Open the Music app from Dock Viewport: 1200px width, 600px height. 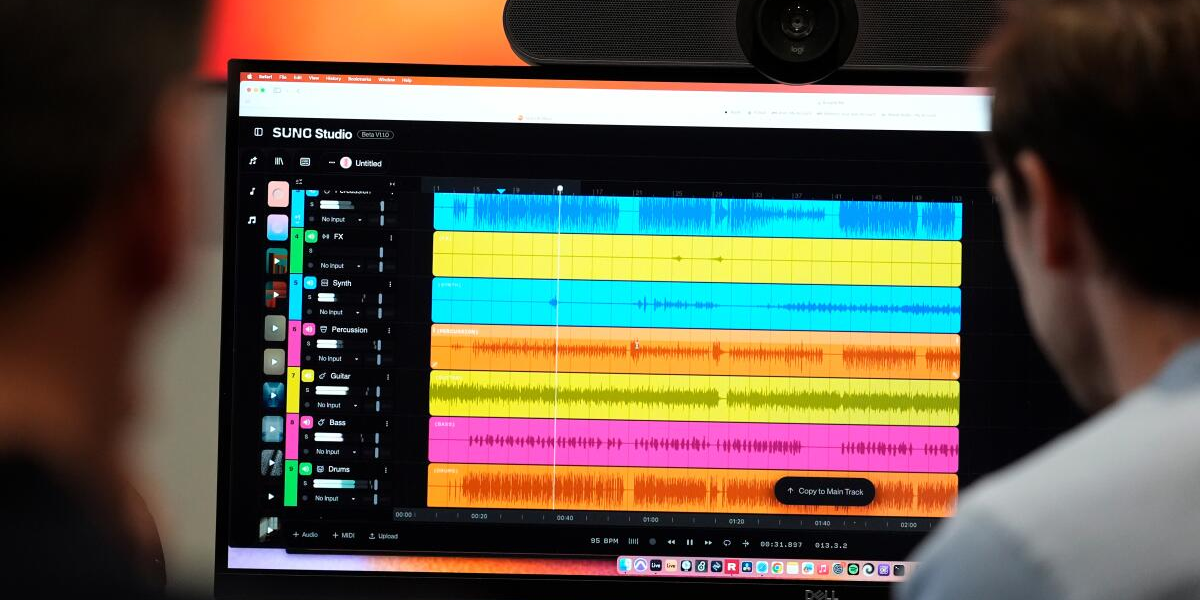822,568
